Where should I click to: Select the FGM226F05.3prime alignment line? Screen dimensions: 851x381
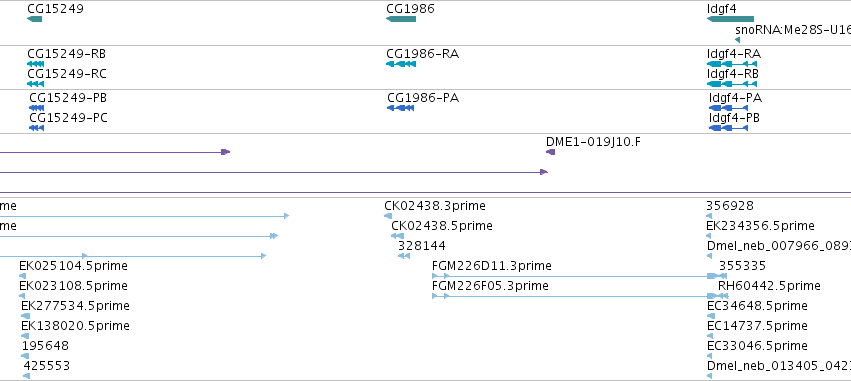coord(579,296)
